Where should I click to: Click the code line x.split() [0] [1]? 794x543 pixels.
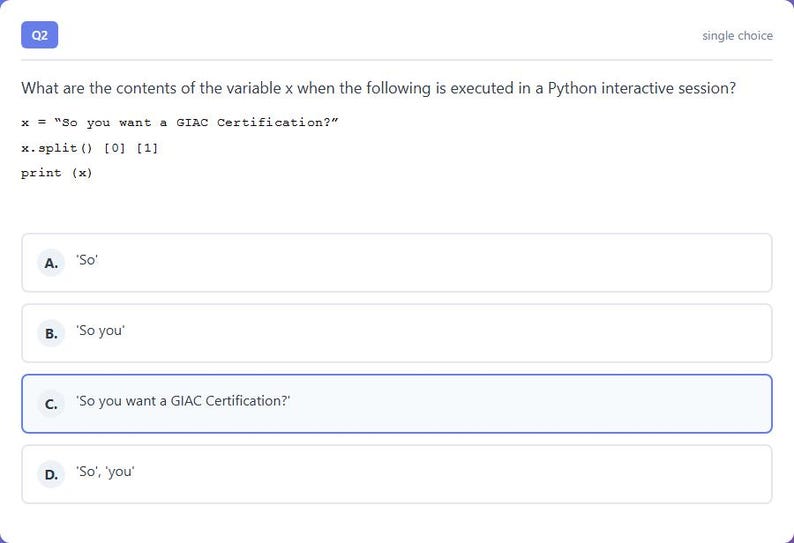(90, 148)
